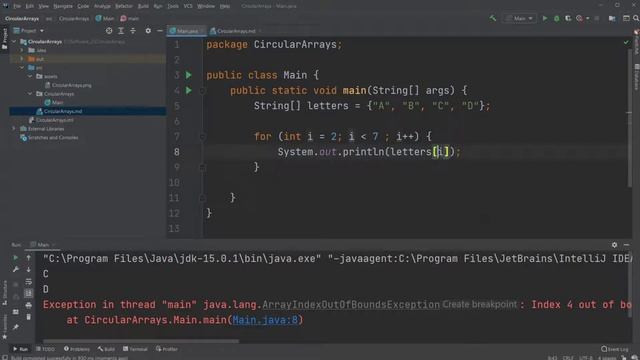Follow the Main.java:8 stack trace link
Screen dimensions: 640x360
click(265, 320)
